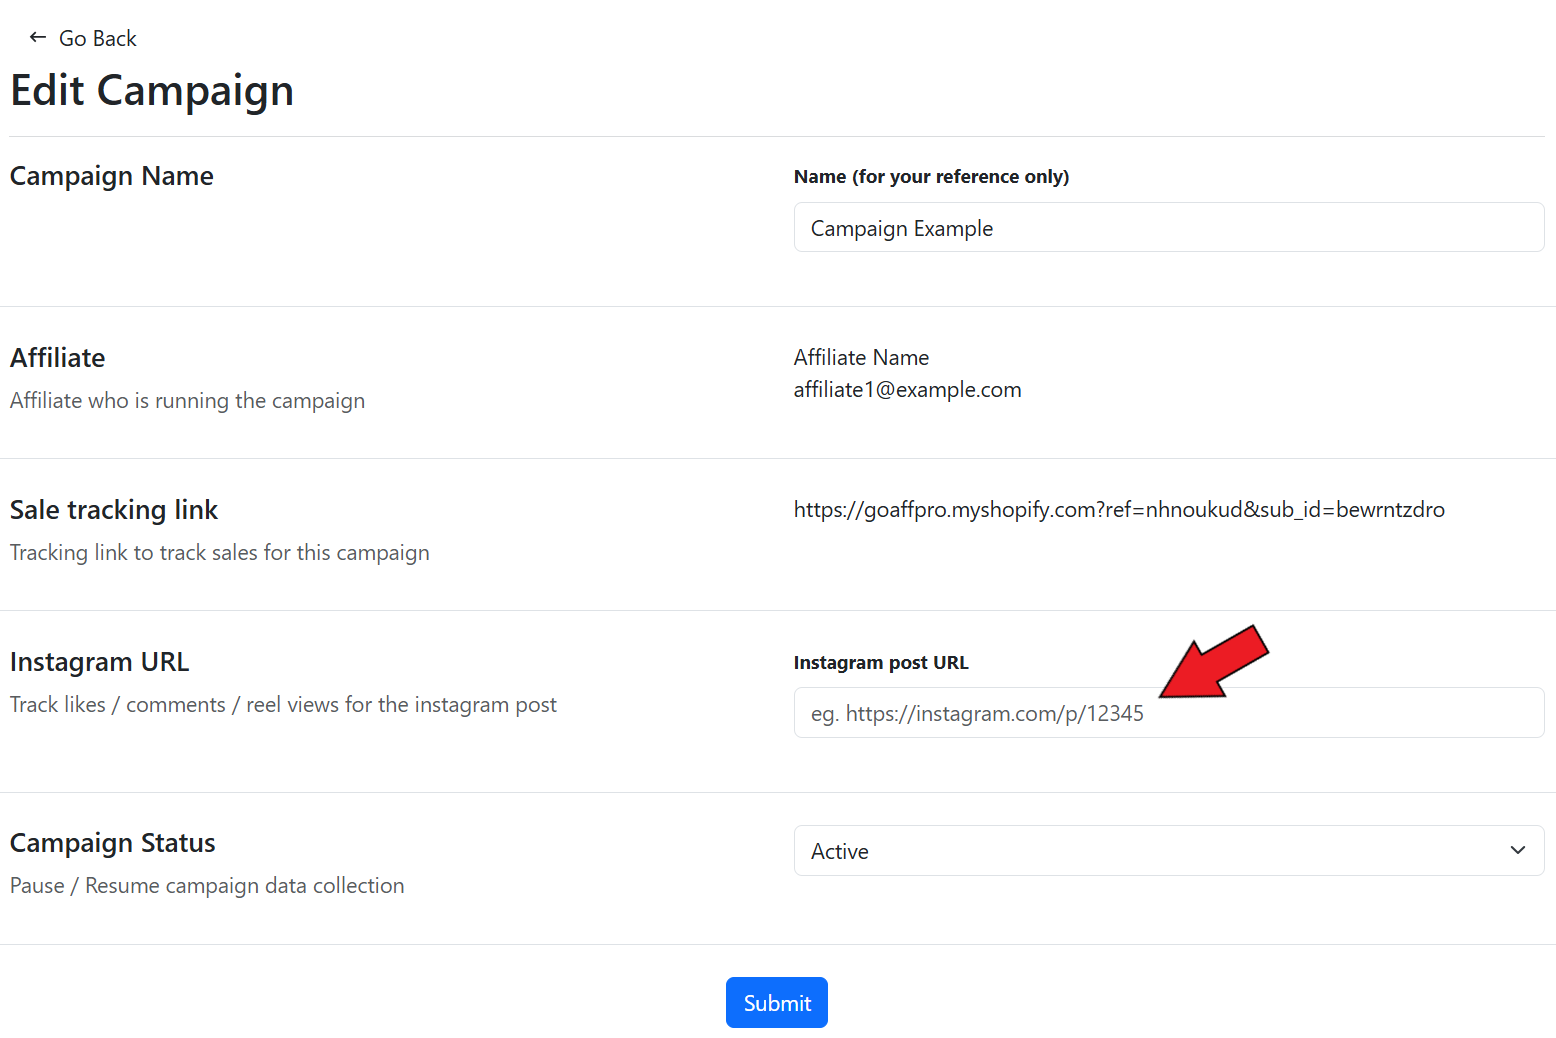This screenshot has height=1038, width=1556.
Task: Click the affiliate1@example.com email text
Action: 907,390
